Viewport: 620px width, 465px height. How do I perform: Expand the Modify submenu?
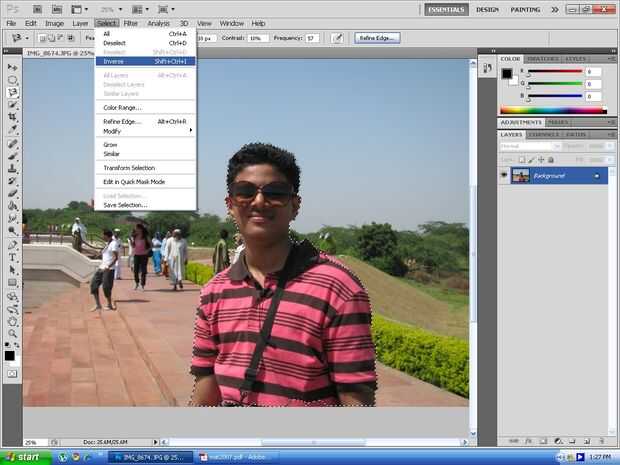[x=146, y=131]
